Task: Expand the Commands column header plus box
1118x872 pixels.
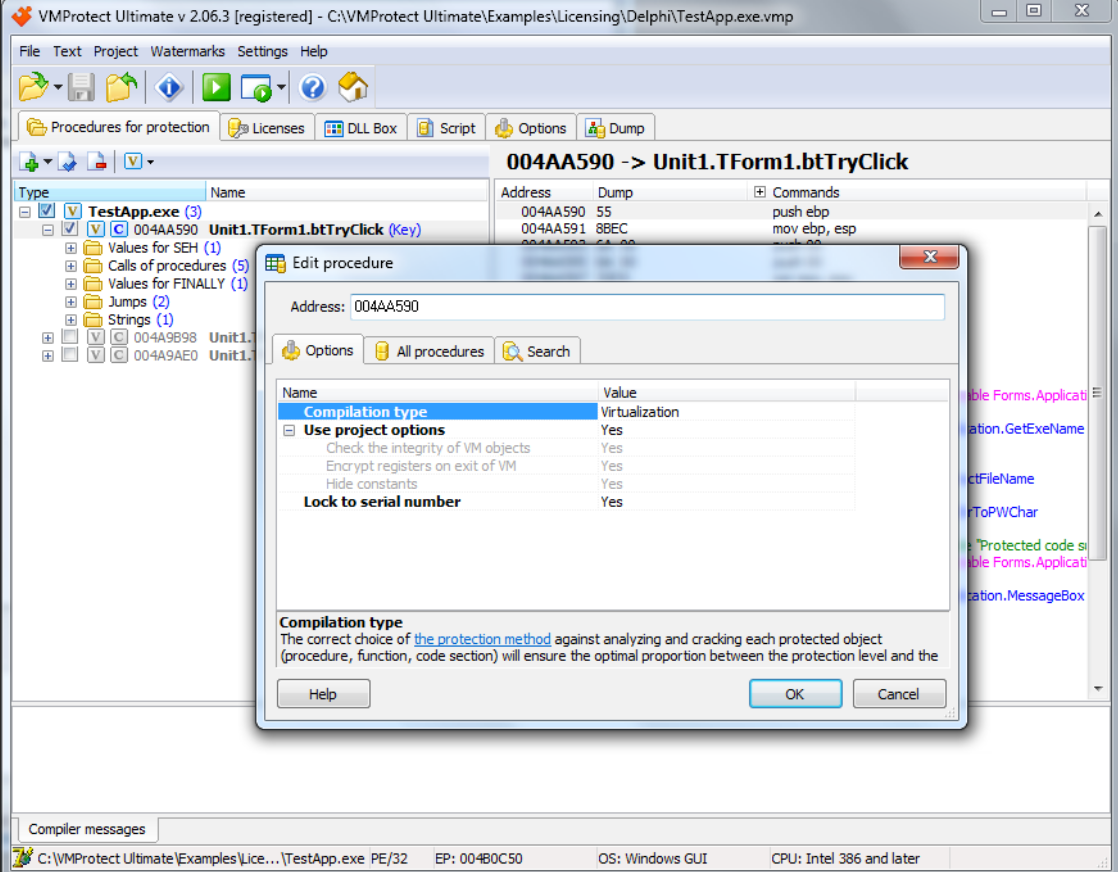Action: pos(759,192)
